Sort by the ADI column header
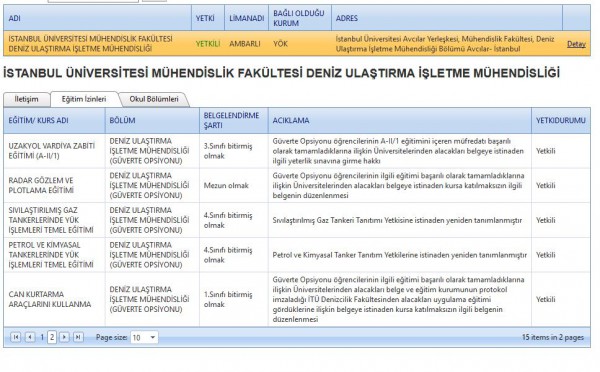Screen dimensions: 600x372 [x=97, y=18]
